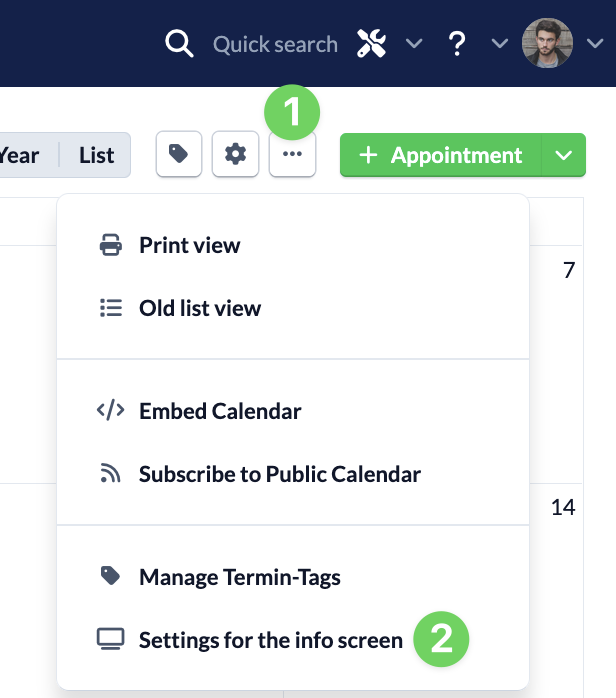Click the help question mark icon
Image resolution: width=616 pixels, height=698 pixels.
click(457, 44)
